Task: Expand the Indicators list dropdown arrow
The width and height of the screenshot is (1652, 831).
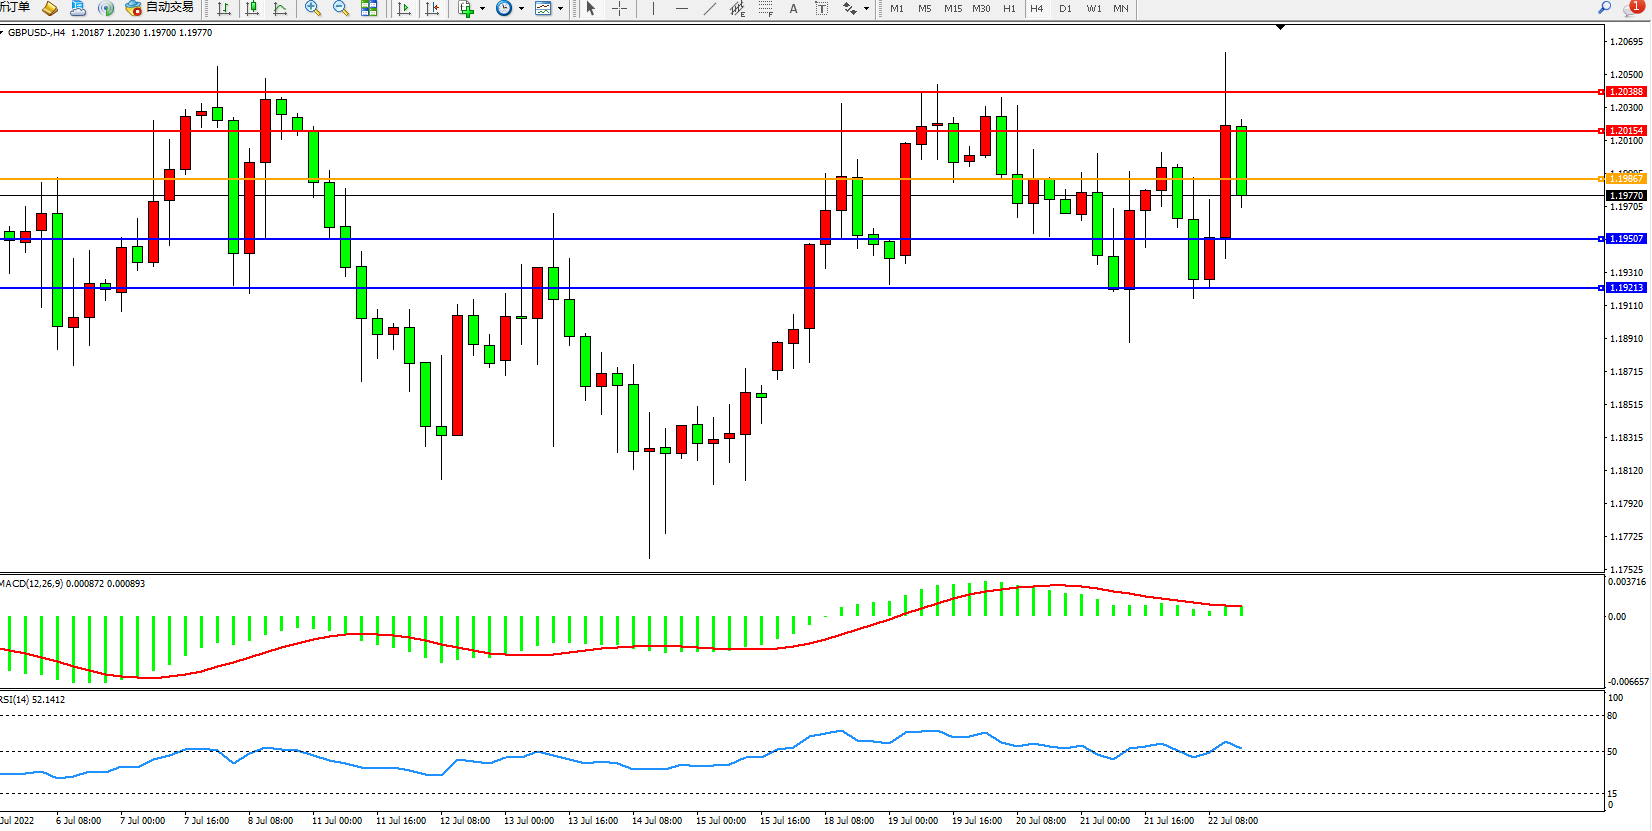Action: [482, 8]
